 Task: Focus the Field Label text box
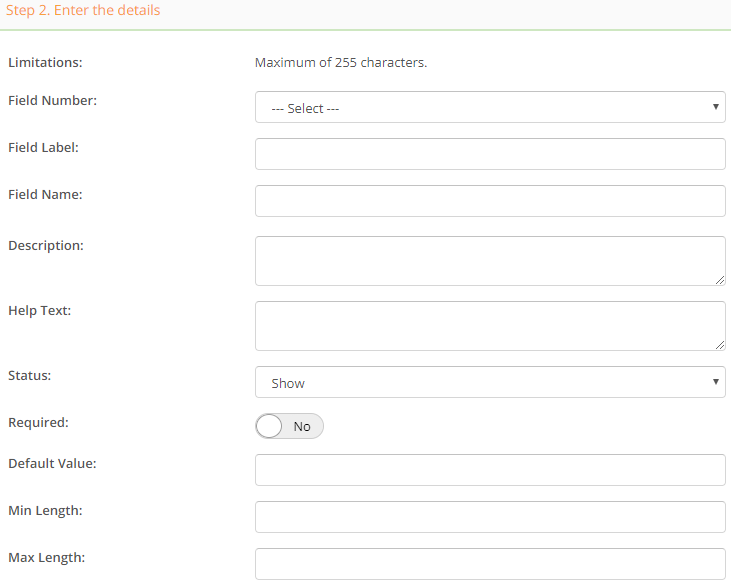pyautogui.click(x=490, y=154)
